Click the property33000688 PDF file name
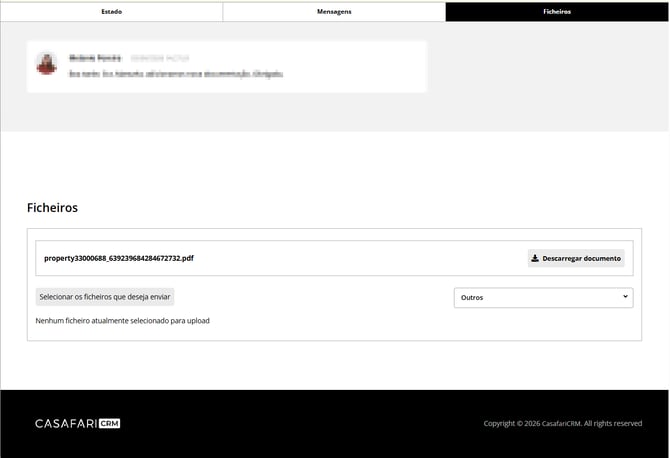The width and height of the screenshot is (670, 458). (x=119, y=258)
